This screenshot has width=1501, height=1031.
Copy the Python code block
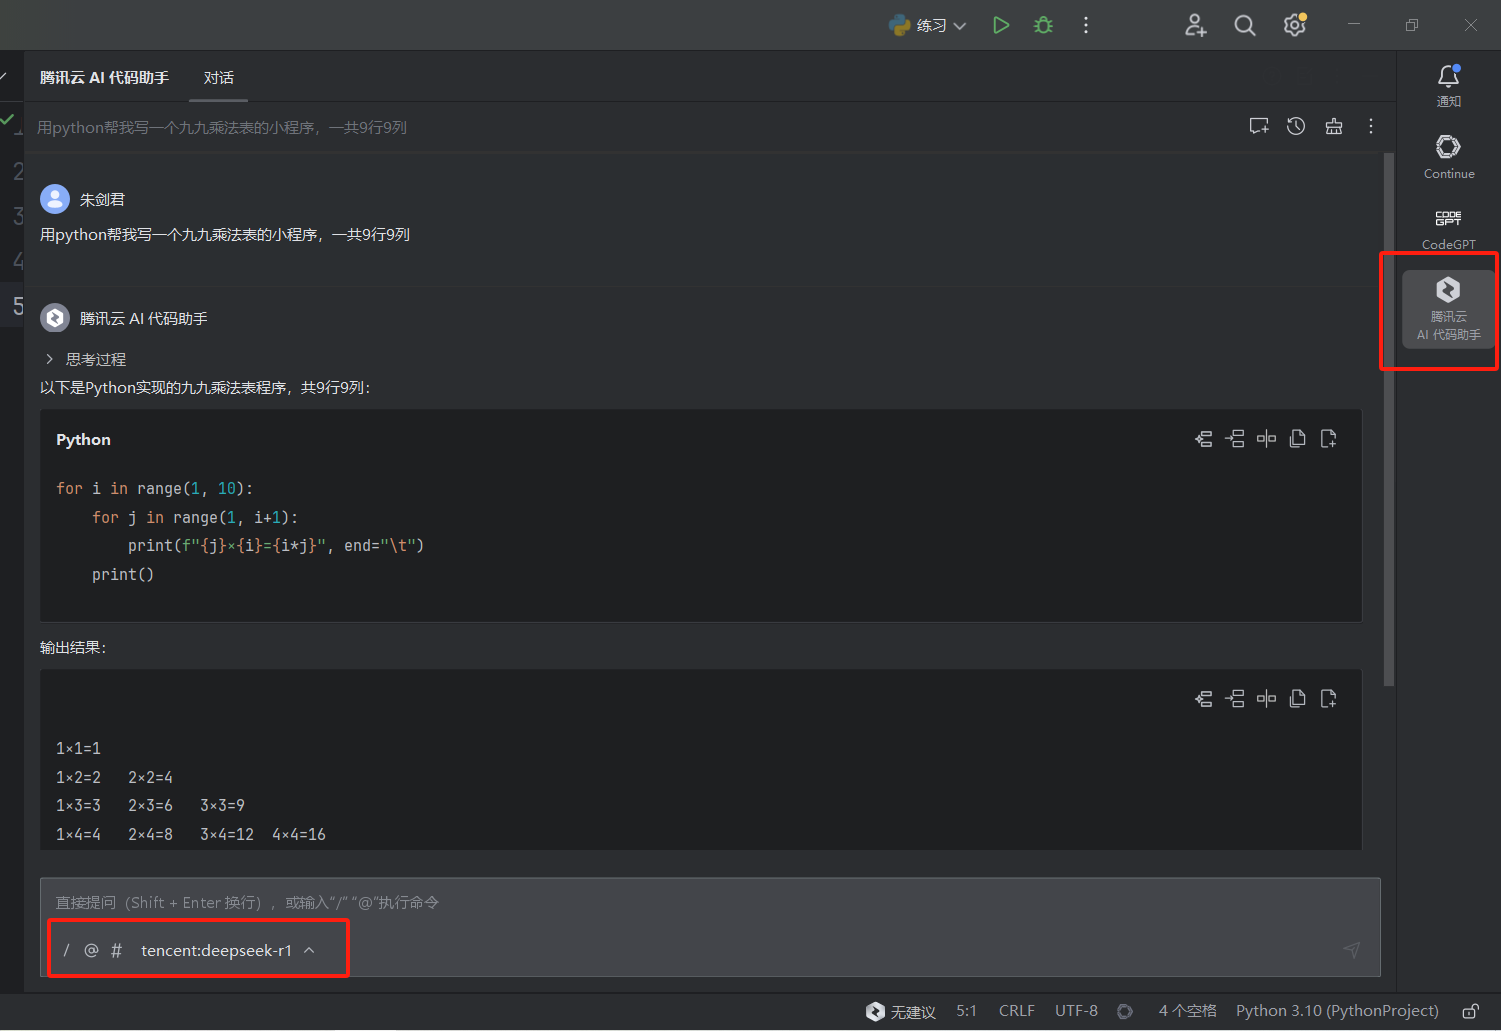click(1298, 438)
